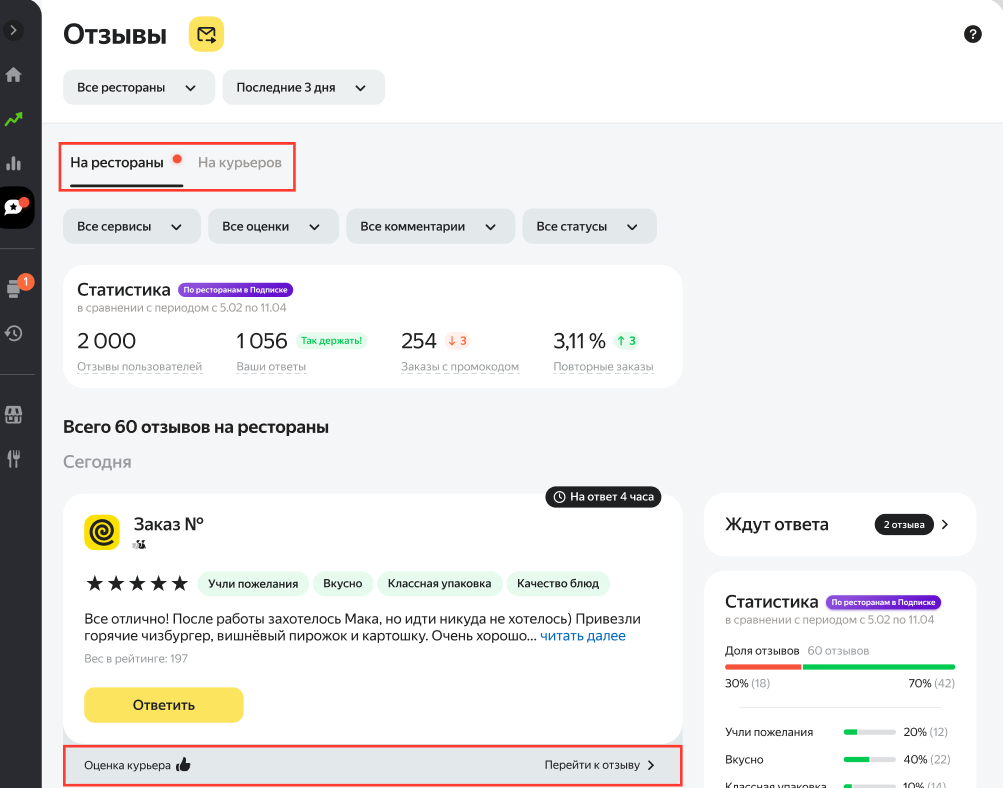Open the storefront icon in the sidebar
Image resolution: width=1003 pixels, height=788 pixels.
click(14, 414)
